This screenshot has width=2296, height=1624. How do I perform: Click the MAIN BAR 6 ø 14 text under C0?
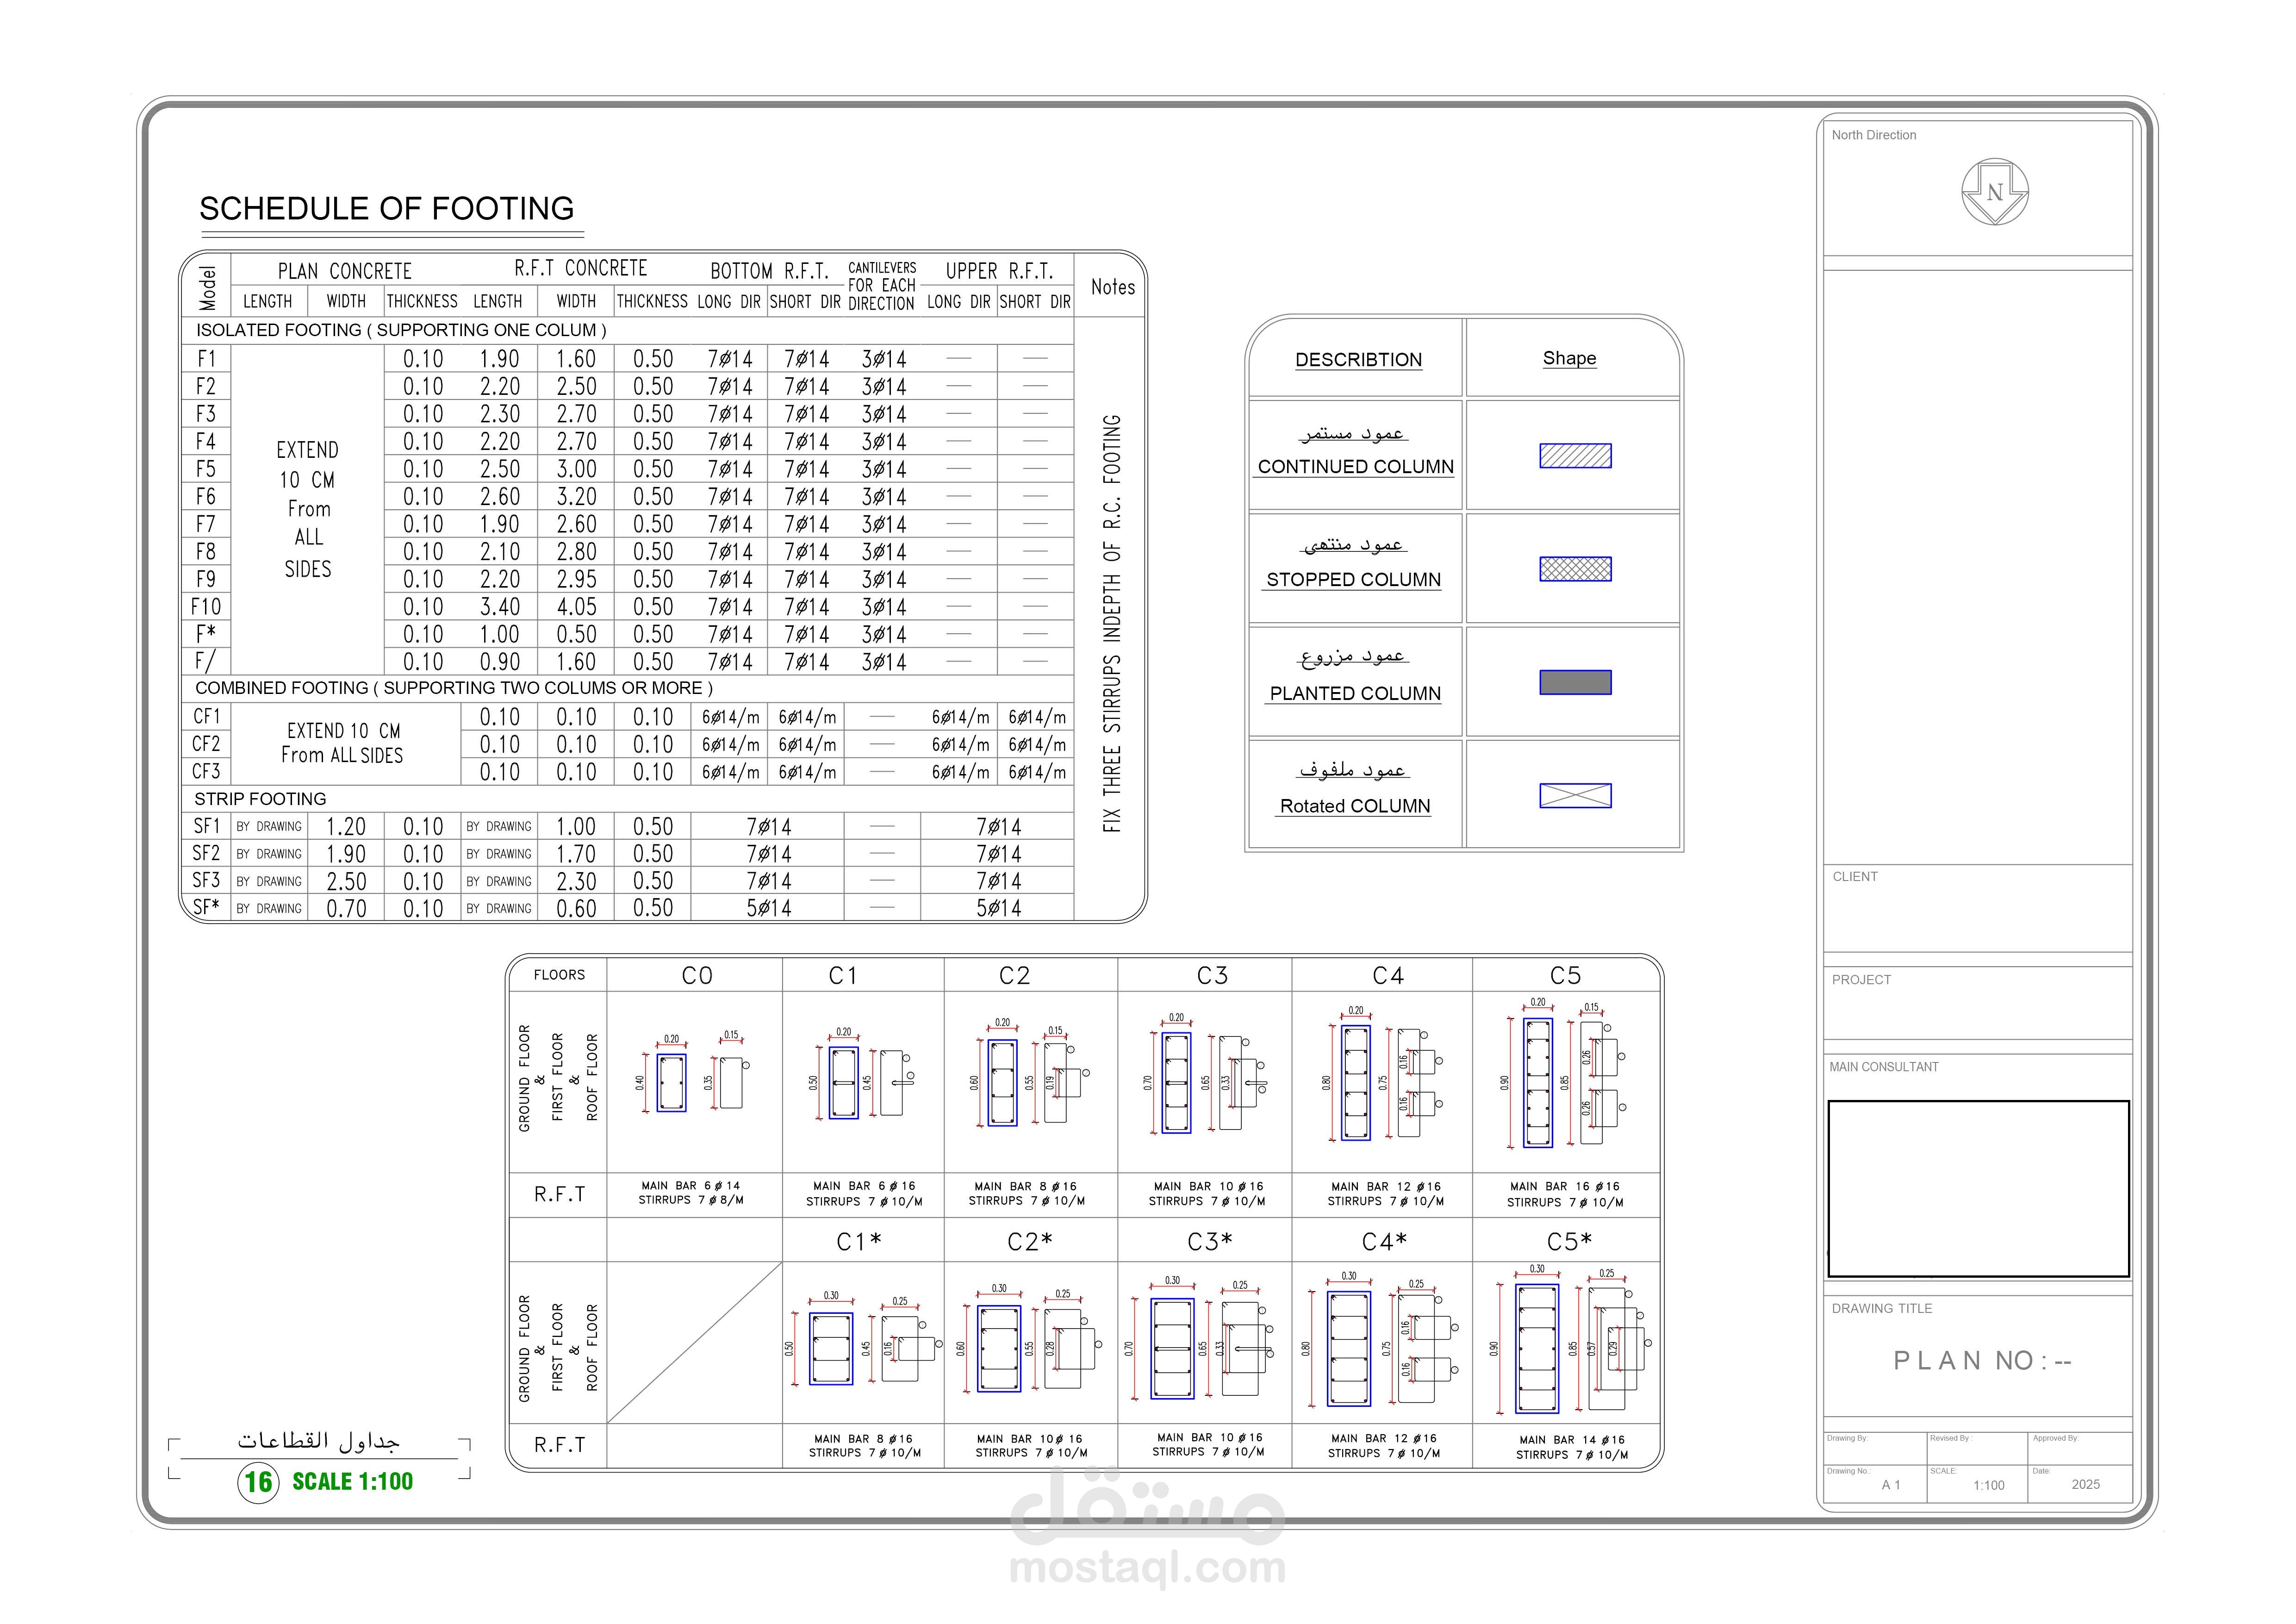691,1186
